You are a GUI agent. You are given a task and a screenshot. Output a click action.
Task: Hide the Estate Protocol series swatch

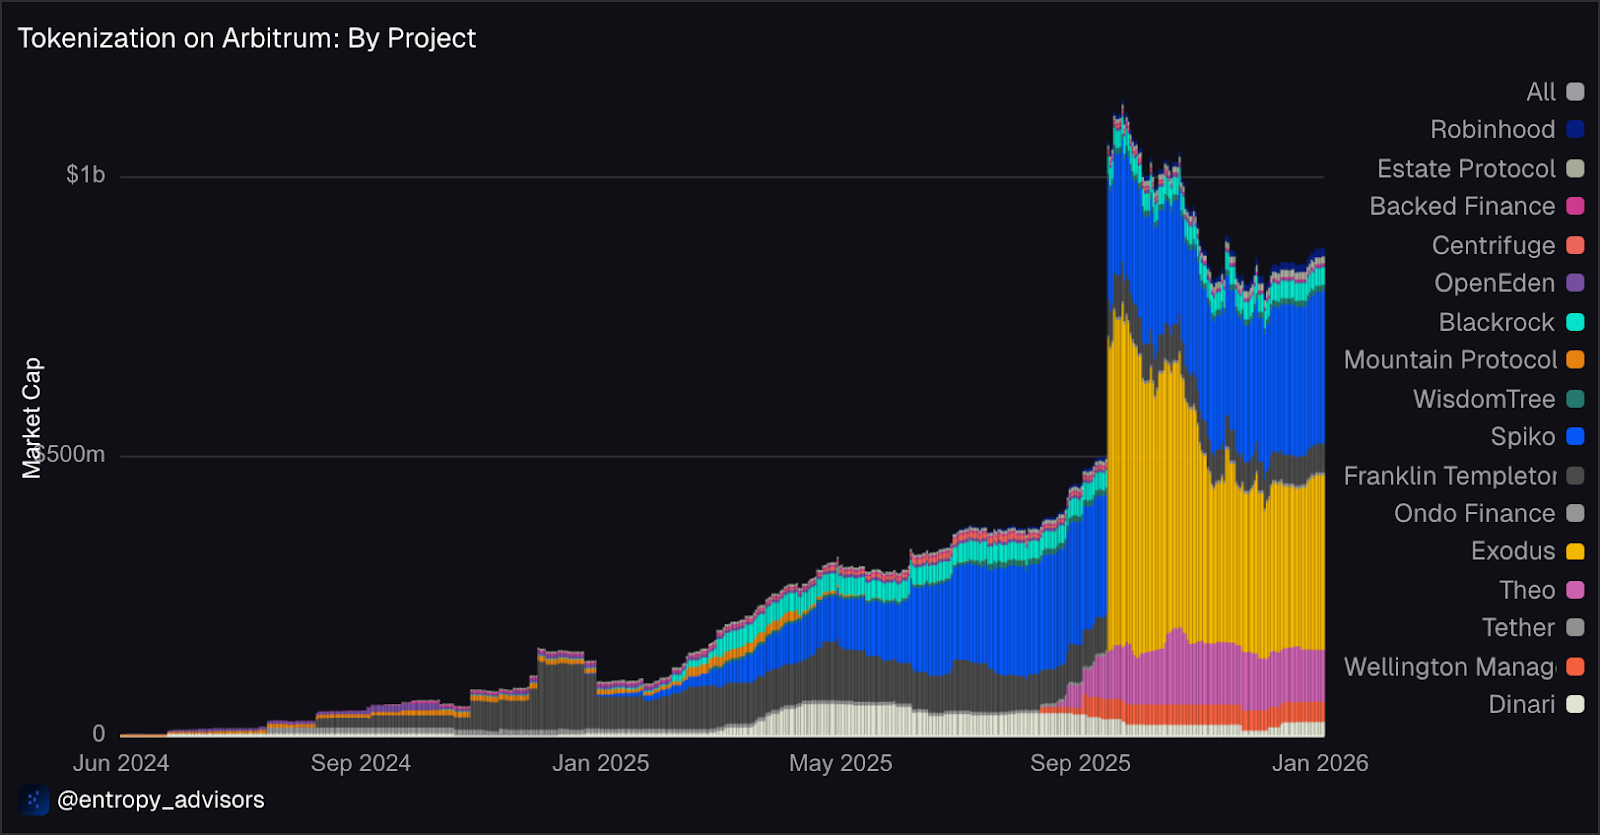1575,168
